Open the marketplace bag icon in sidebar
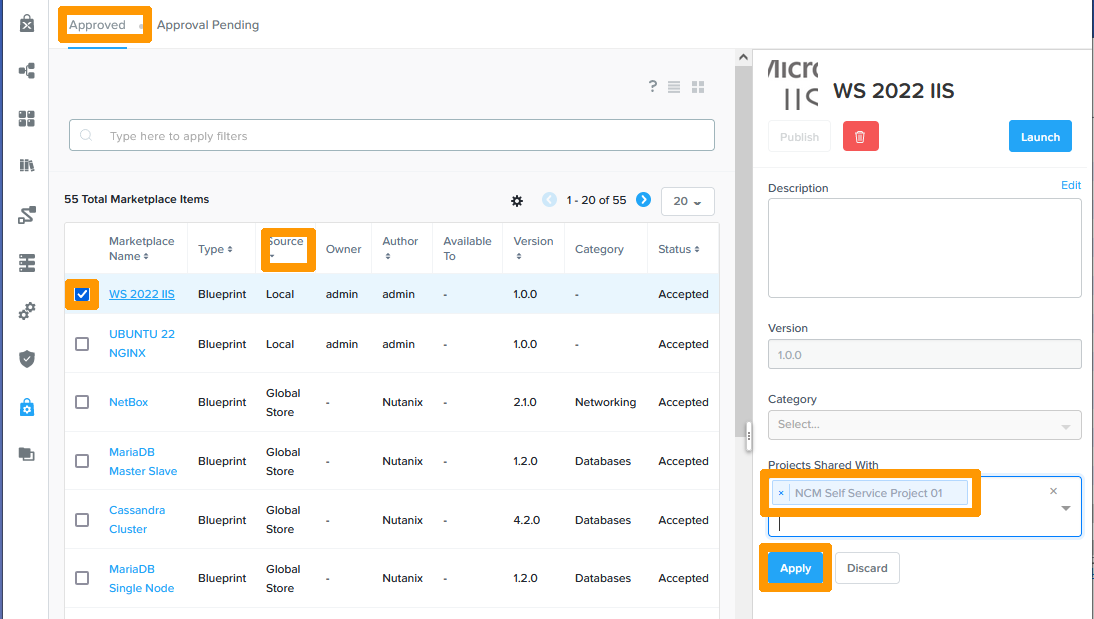1094x619 pixels. [27, 23]
